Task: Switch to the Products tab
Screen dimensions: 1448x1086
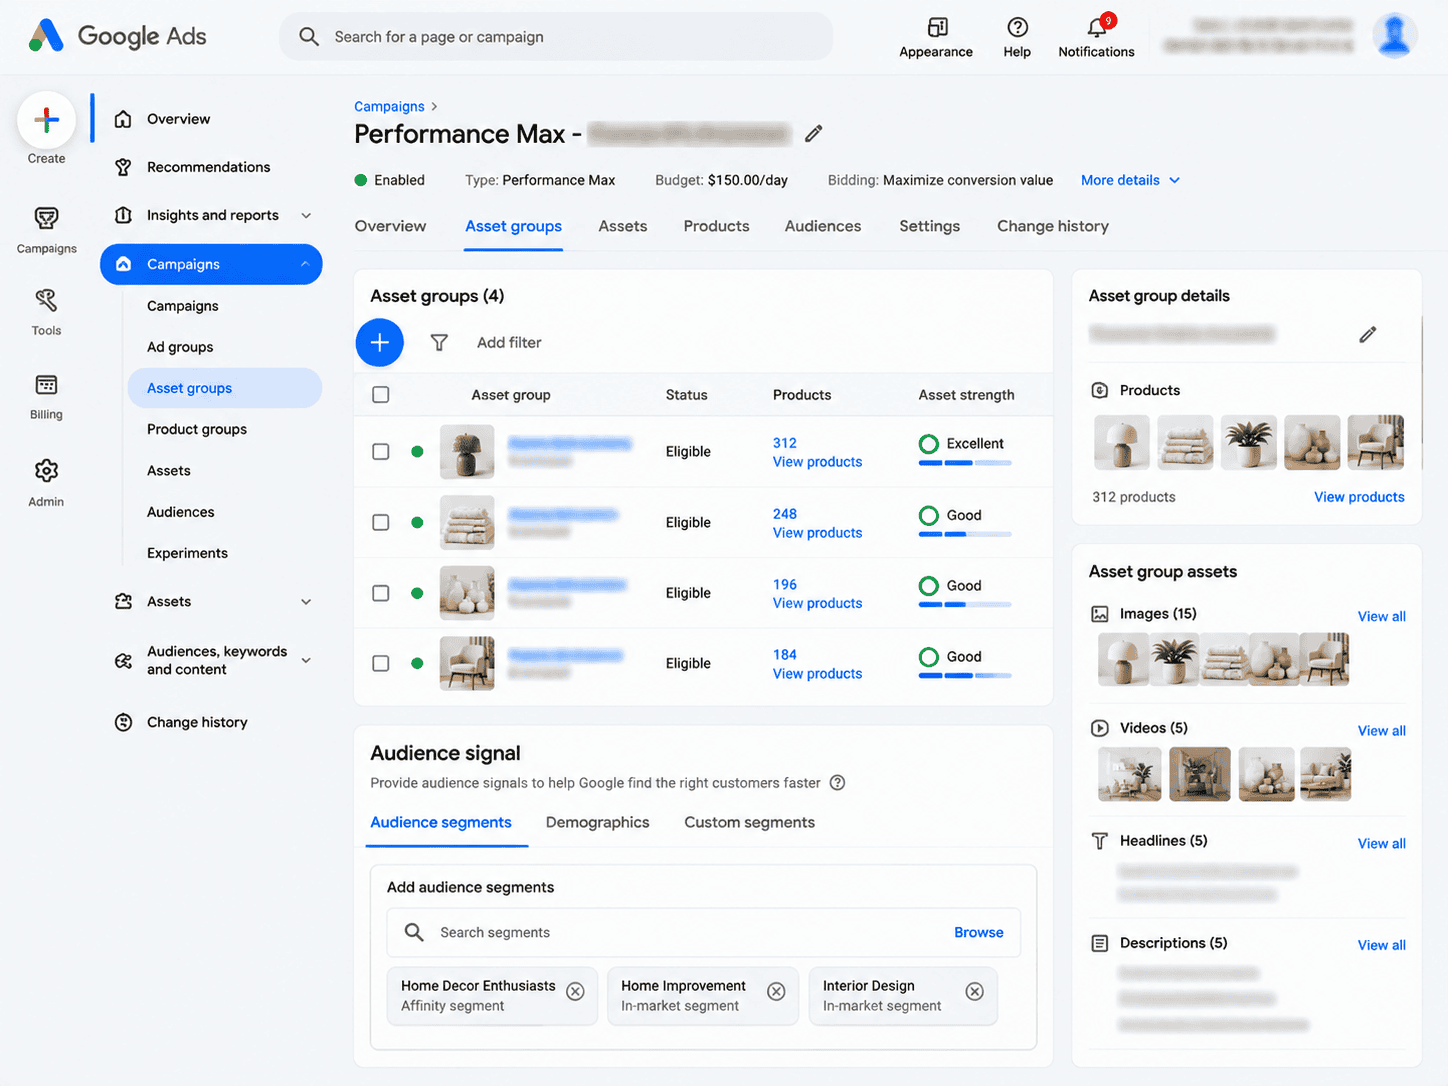Action: [x=716, y=226]
